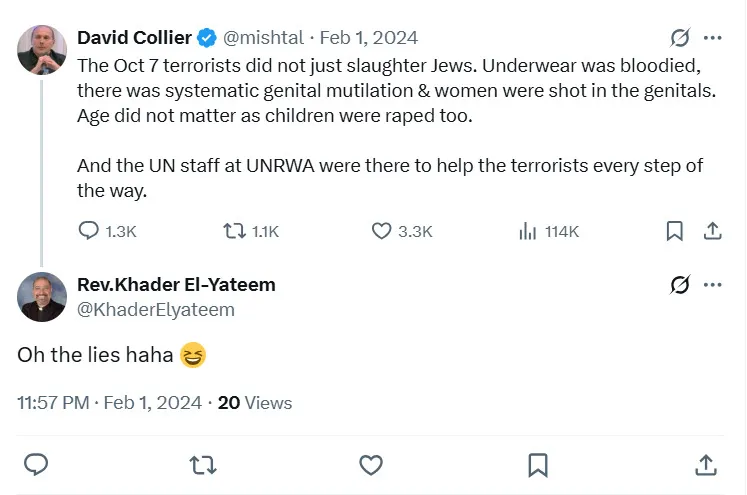Repost Rev. Khader El-Yateem's reply
This screenshot has width=747, height=495.
203,464
